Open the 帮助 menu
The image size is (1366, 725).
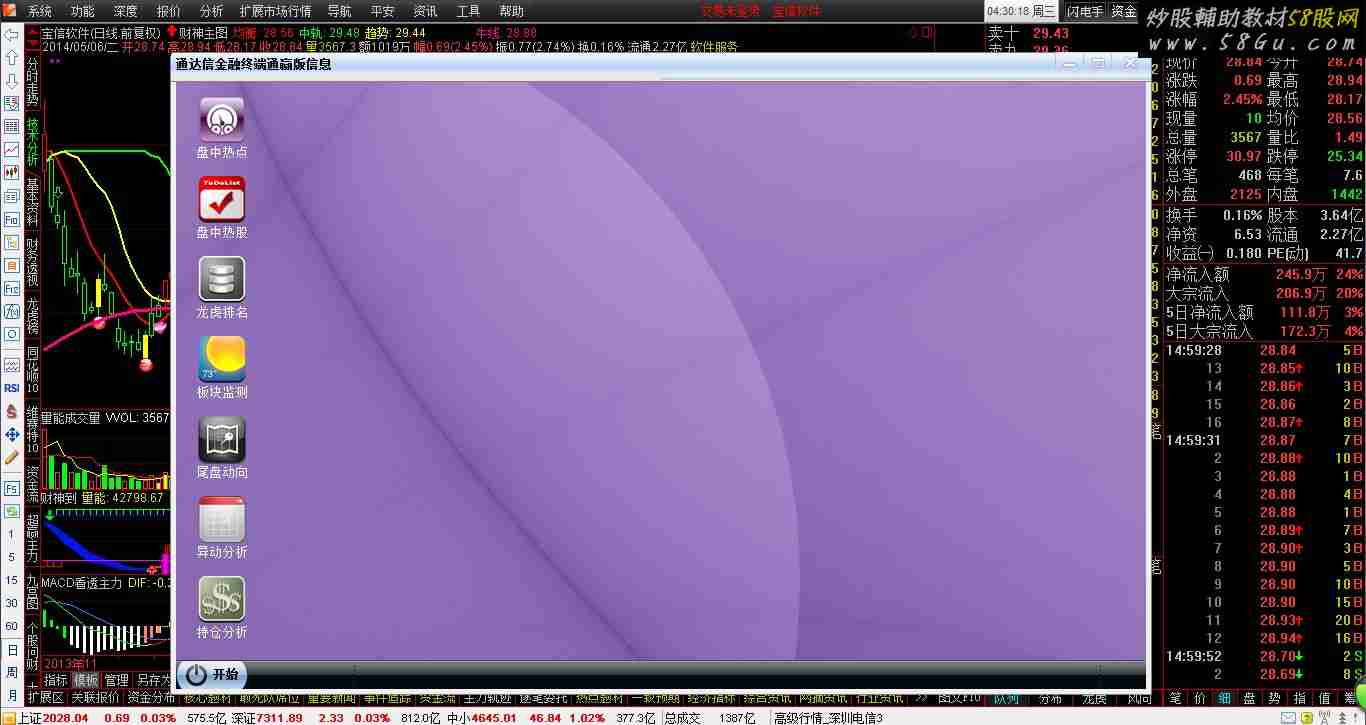(x=511, y=11)
